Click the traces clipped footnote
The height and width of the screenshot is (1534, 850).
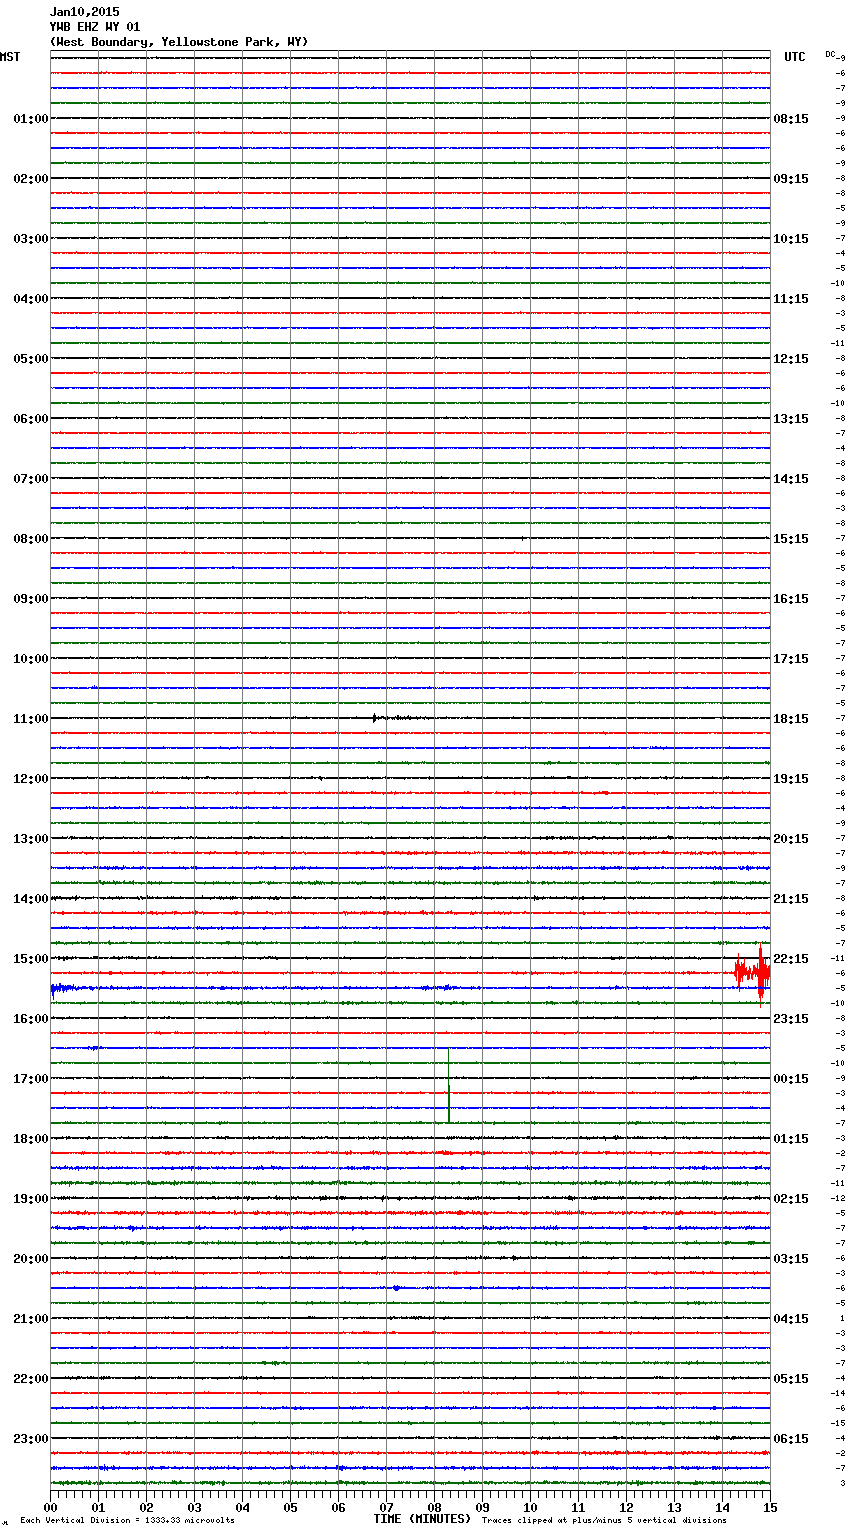coord(604,1521)
